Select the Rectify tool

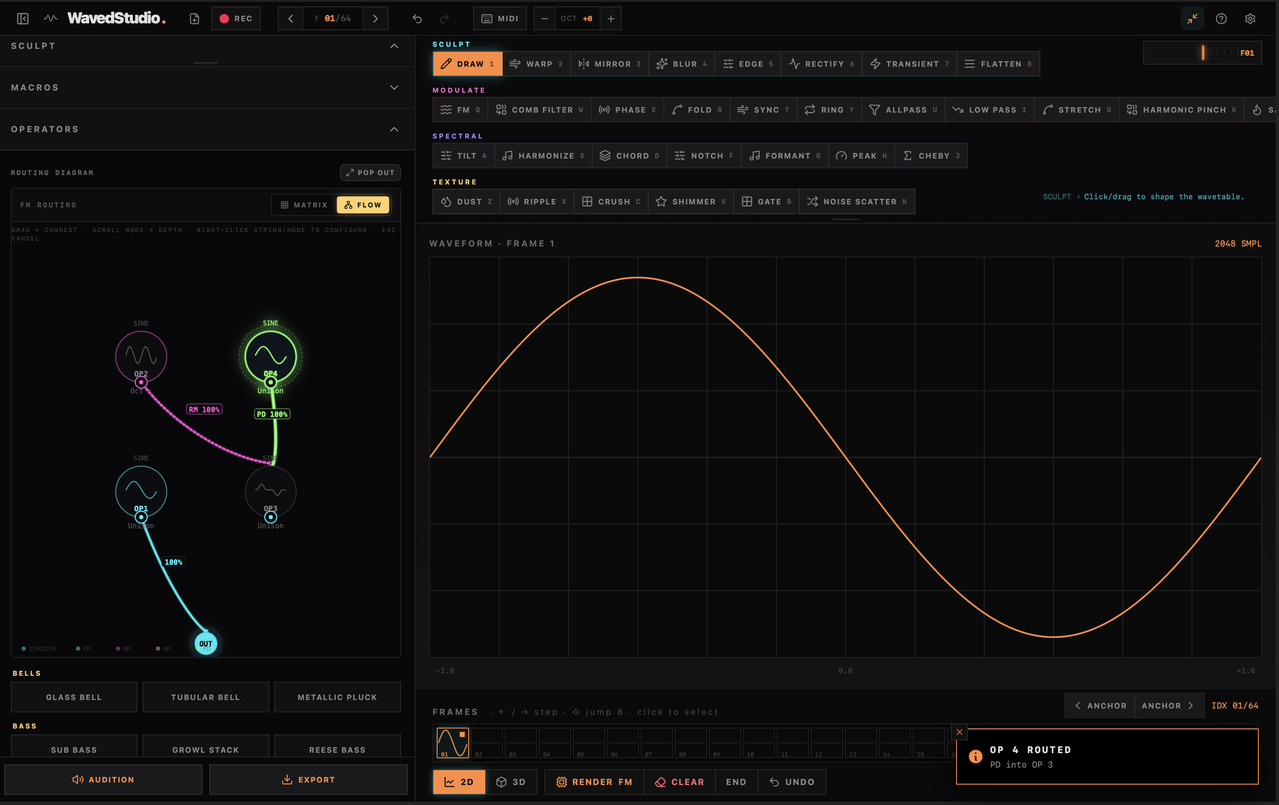pos(822,64)
